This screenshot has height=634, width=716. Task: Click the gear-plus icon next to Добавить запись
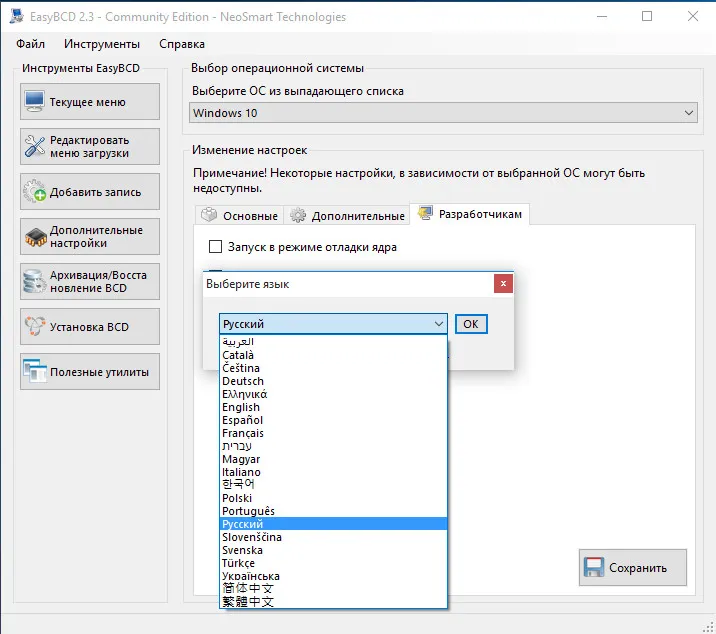point(35,191)
